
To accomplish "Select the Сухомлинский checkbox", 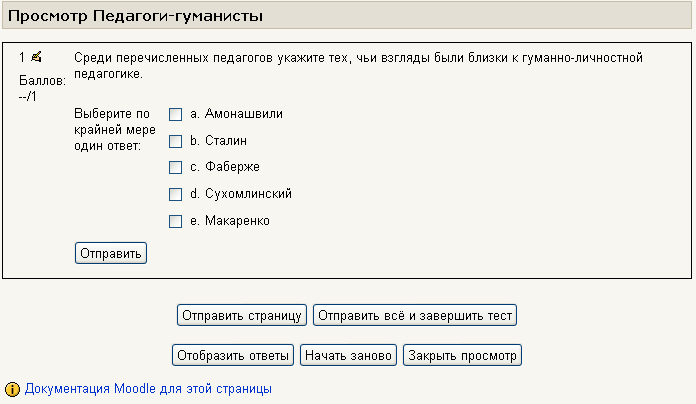I will tap(175, 194).
